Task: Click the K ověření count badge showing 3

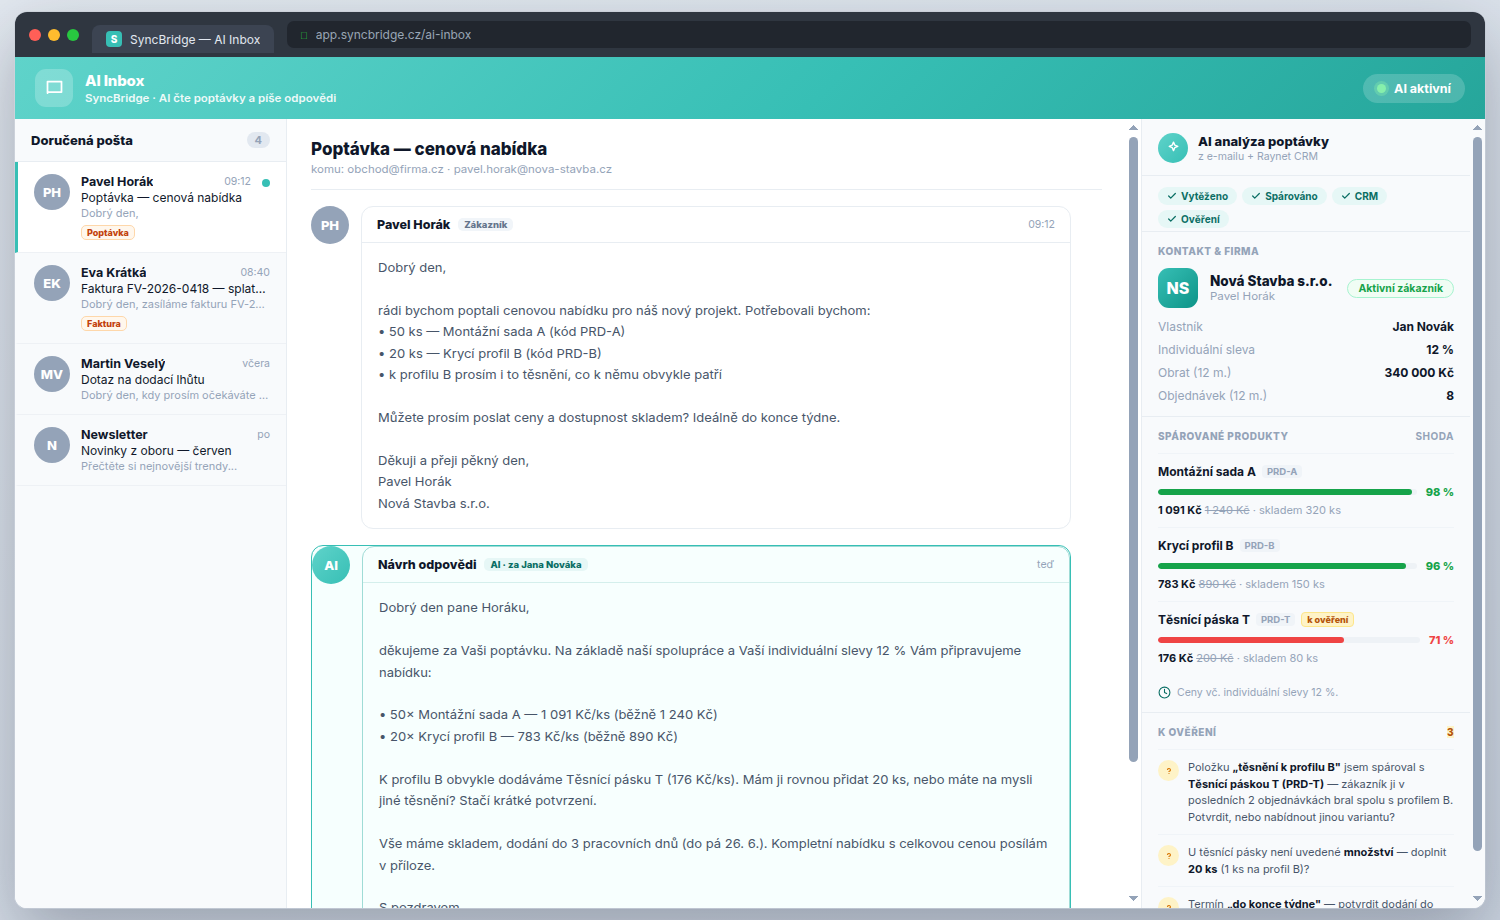Action: pyautogui.click(x=1450, y=732)
